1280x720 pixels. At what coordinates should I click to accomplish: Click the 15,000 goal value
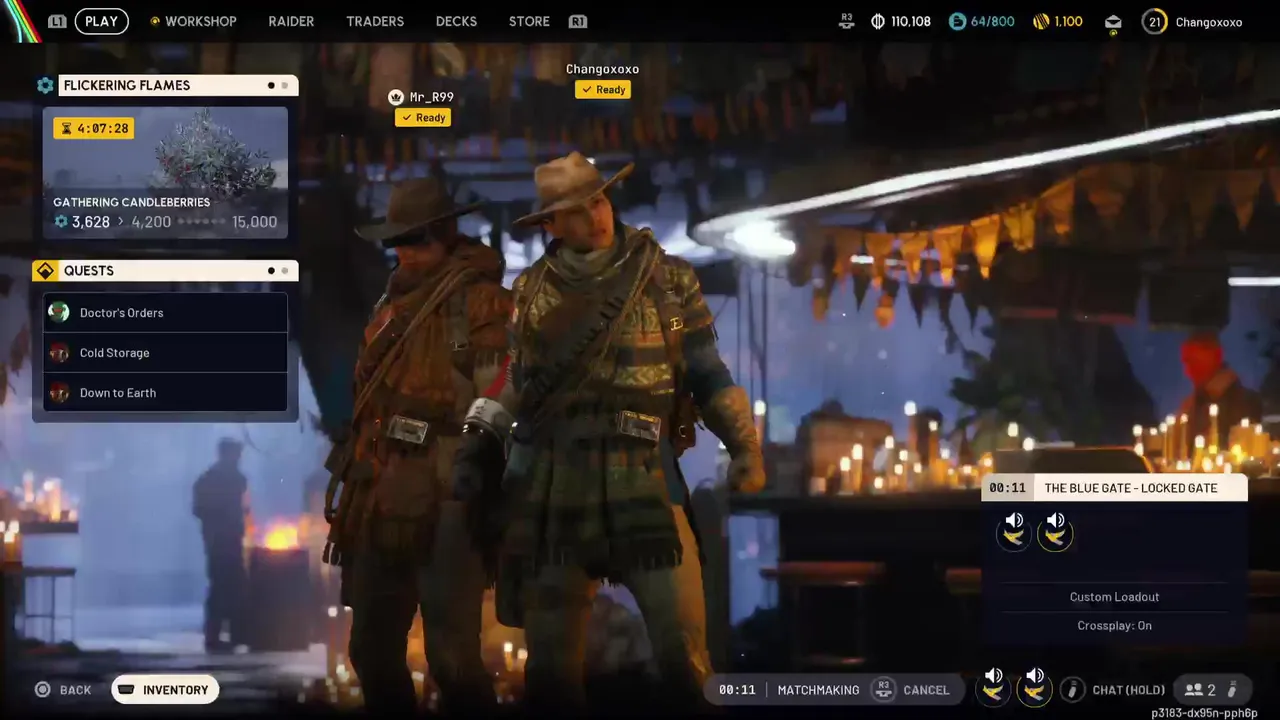click(254, 222)
